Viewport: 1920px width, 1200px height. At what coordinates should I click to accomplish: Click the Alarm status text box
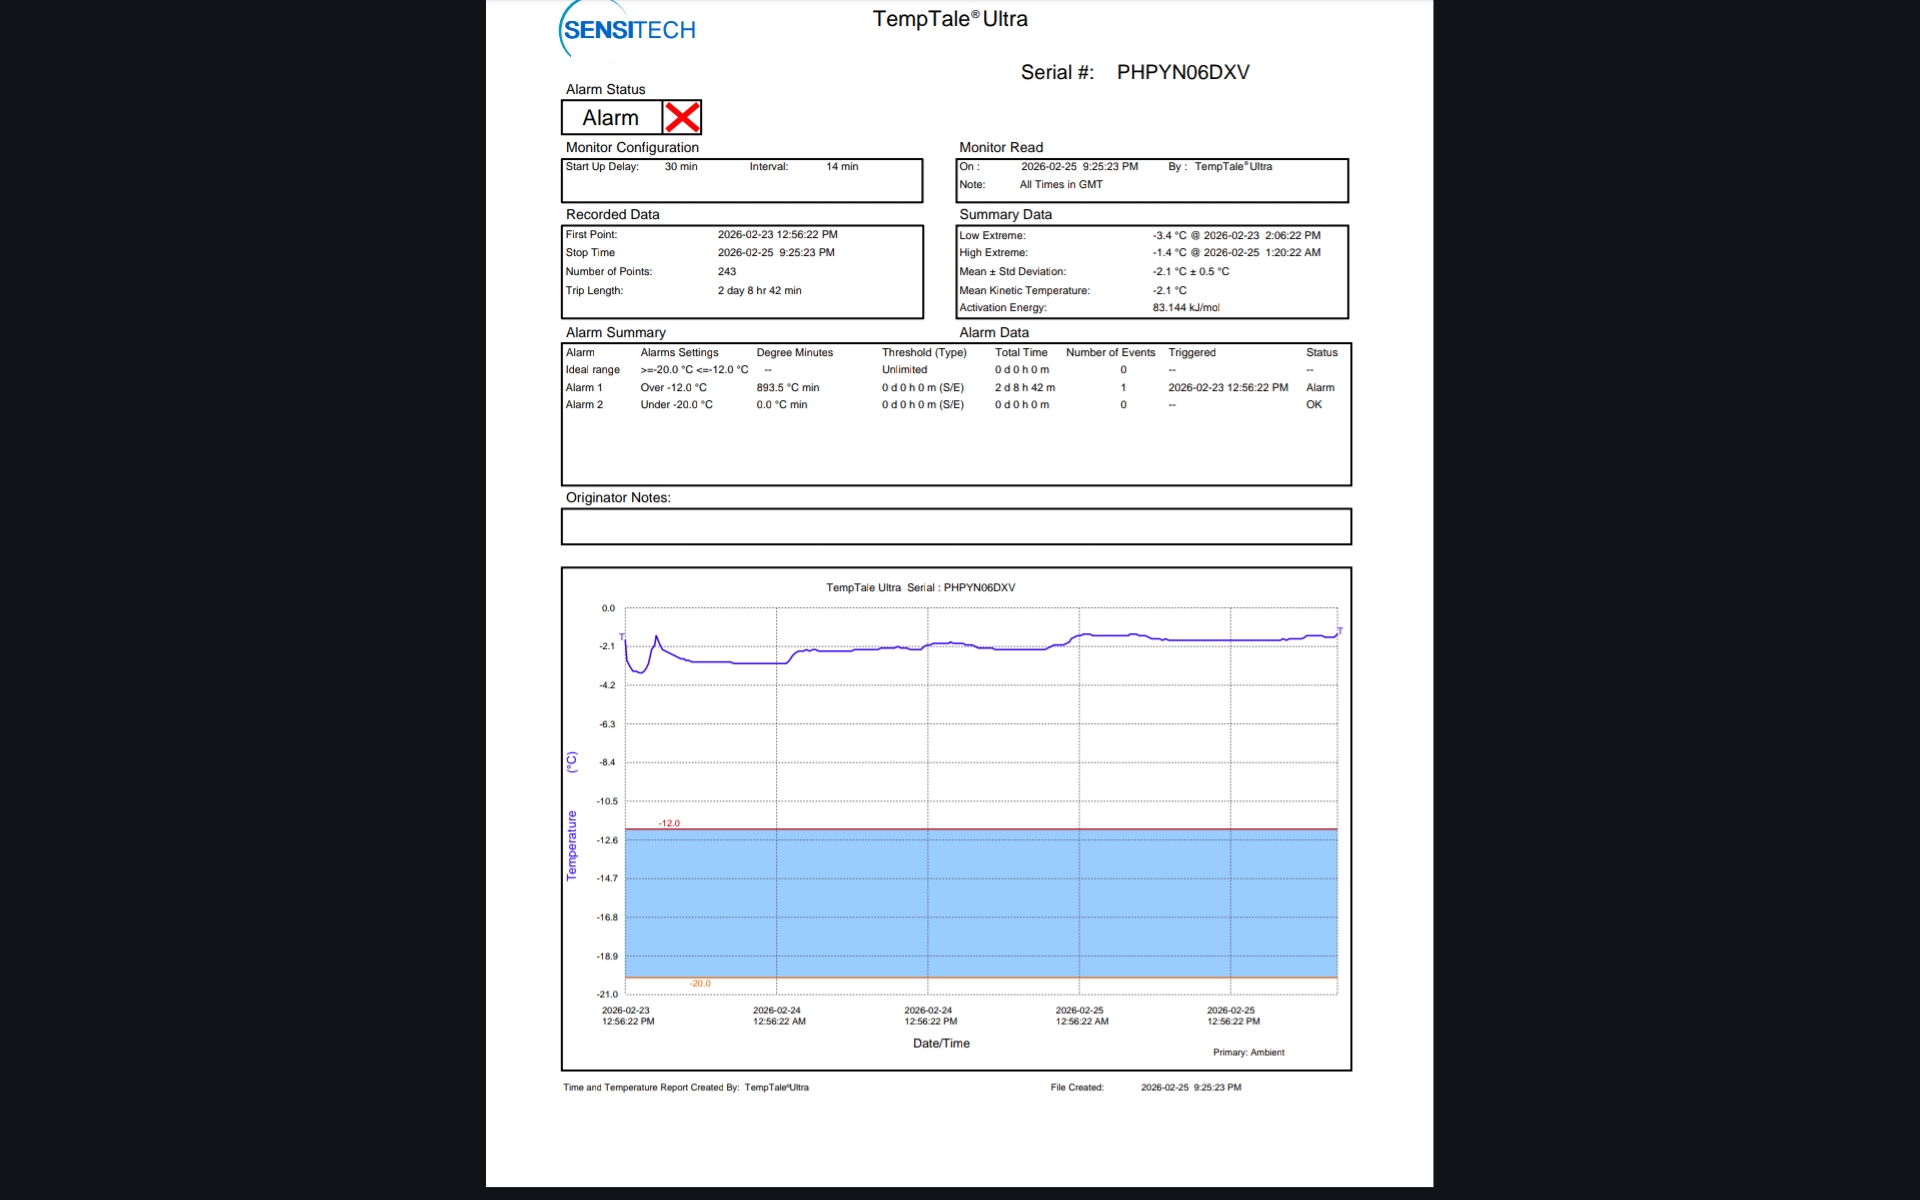point(611,118)
